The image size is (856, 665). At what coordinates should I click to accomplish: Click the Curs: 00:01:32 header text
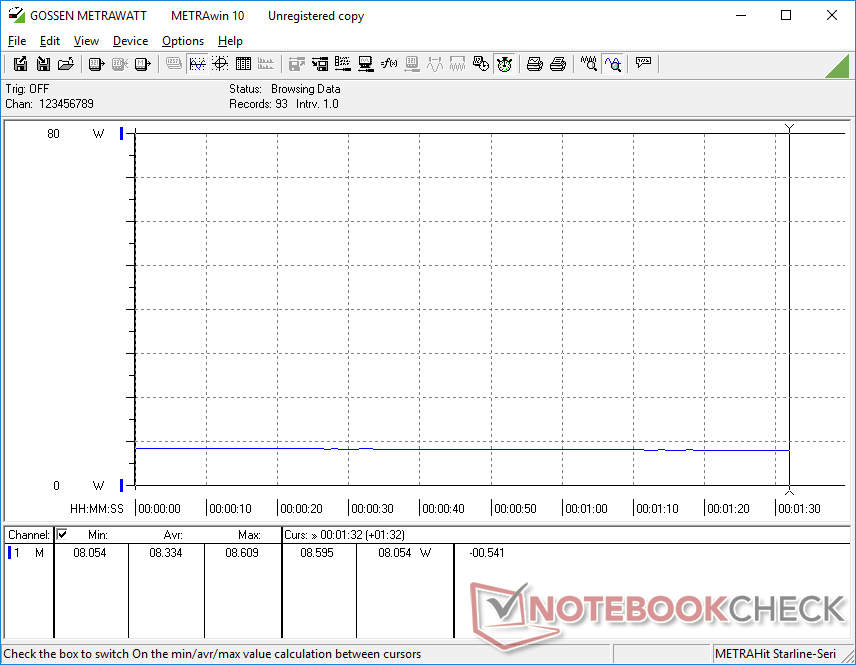(344, 535)
